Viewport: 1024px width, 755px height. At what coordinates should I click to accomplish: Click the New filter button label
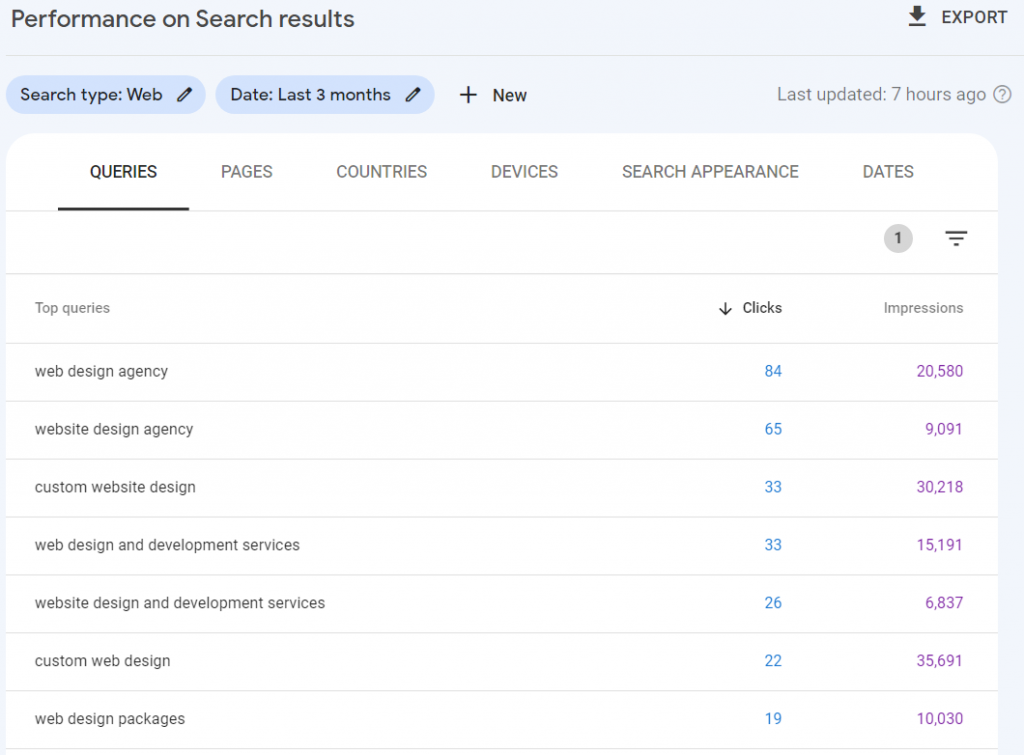[x=509, y=95]
